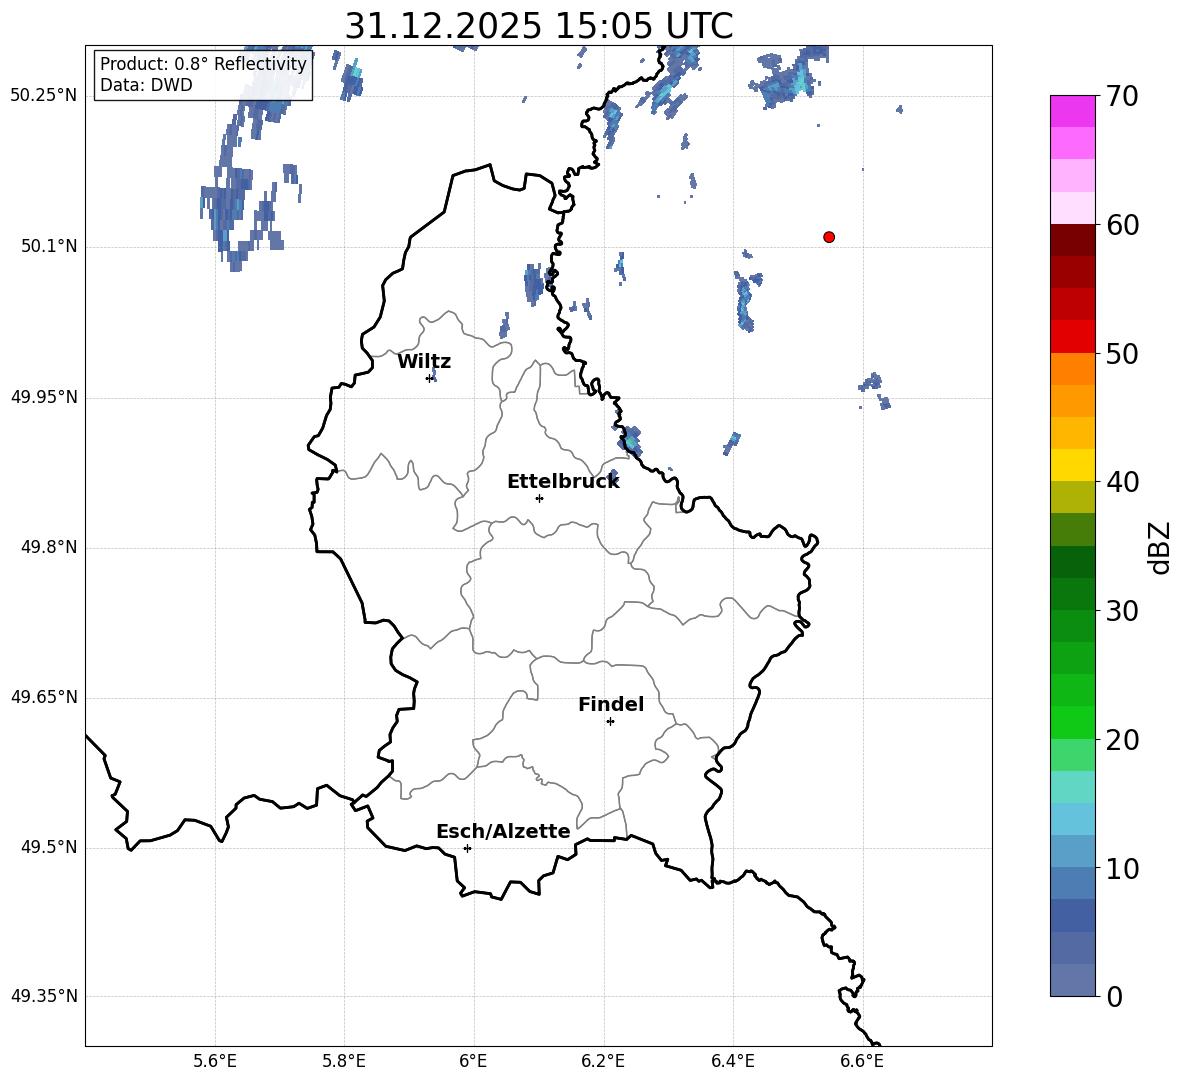
Task: Click the dark maroon colorbar segment below 60
Action: tap(1073, 240)
